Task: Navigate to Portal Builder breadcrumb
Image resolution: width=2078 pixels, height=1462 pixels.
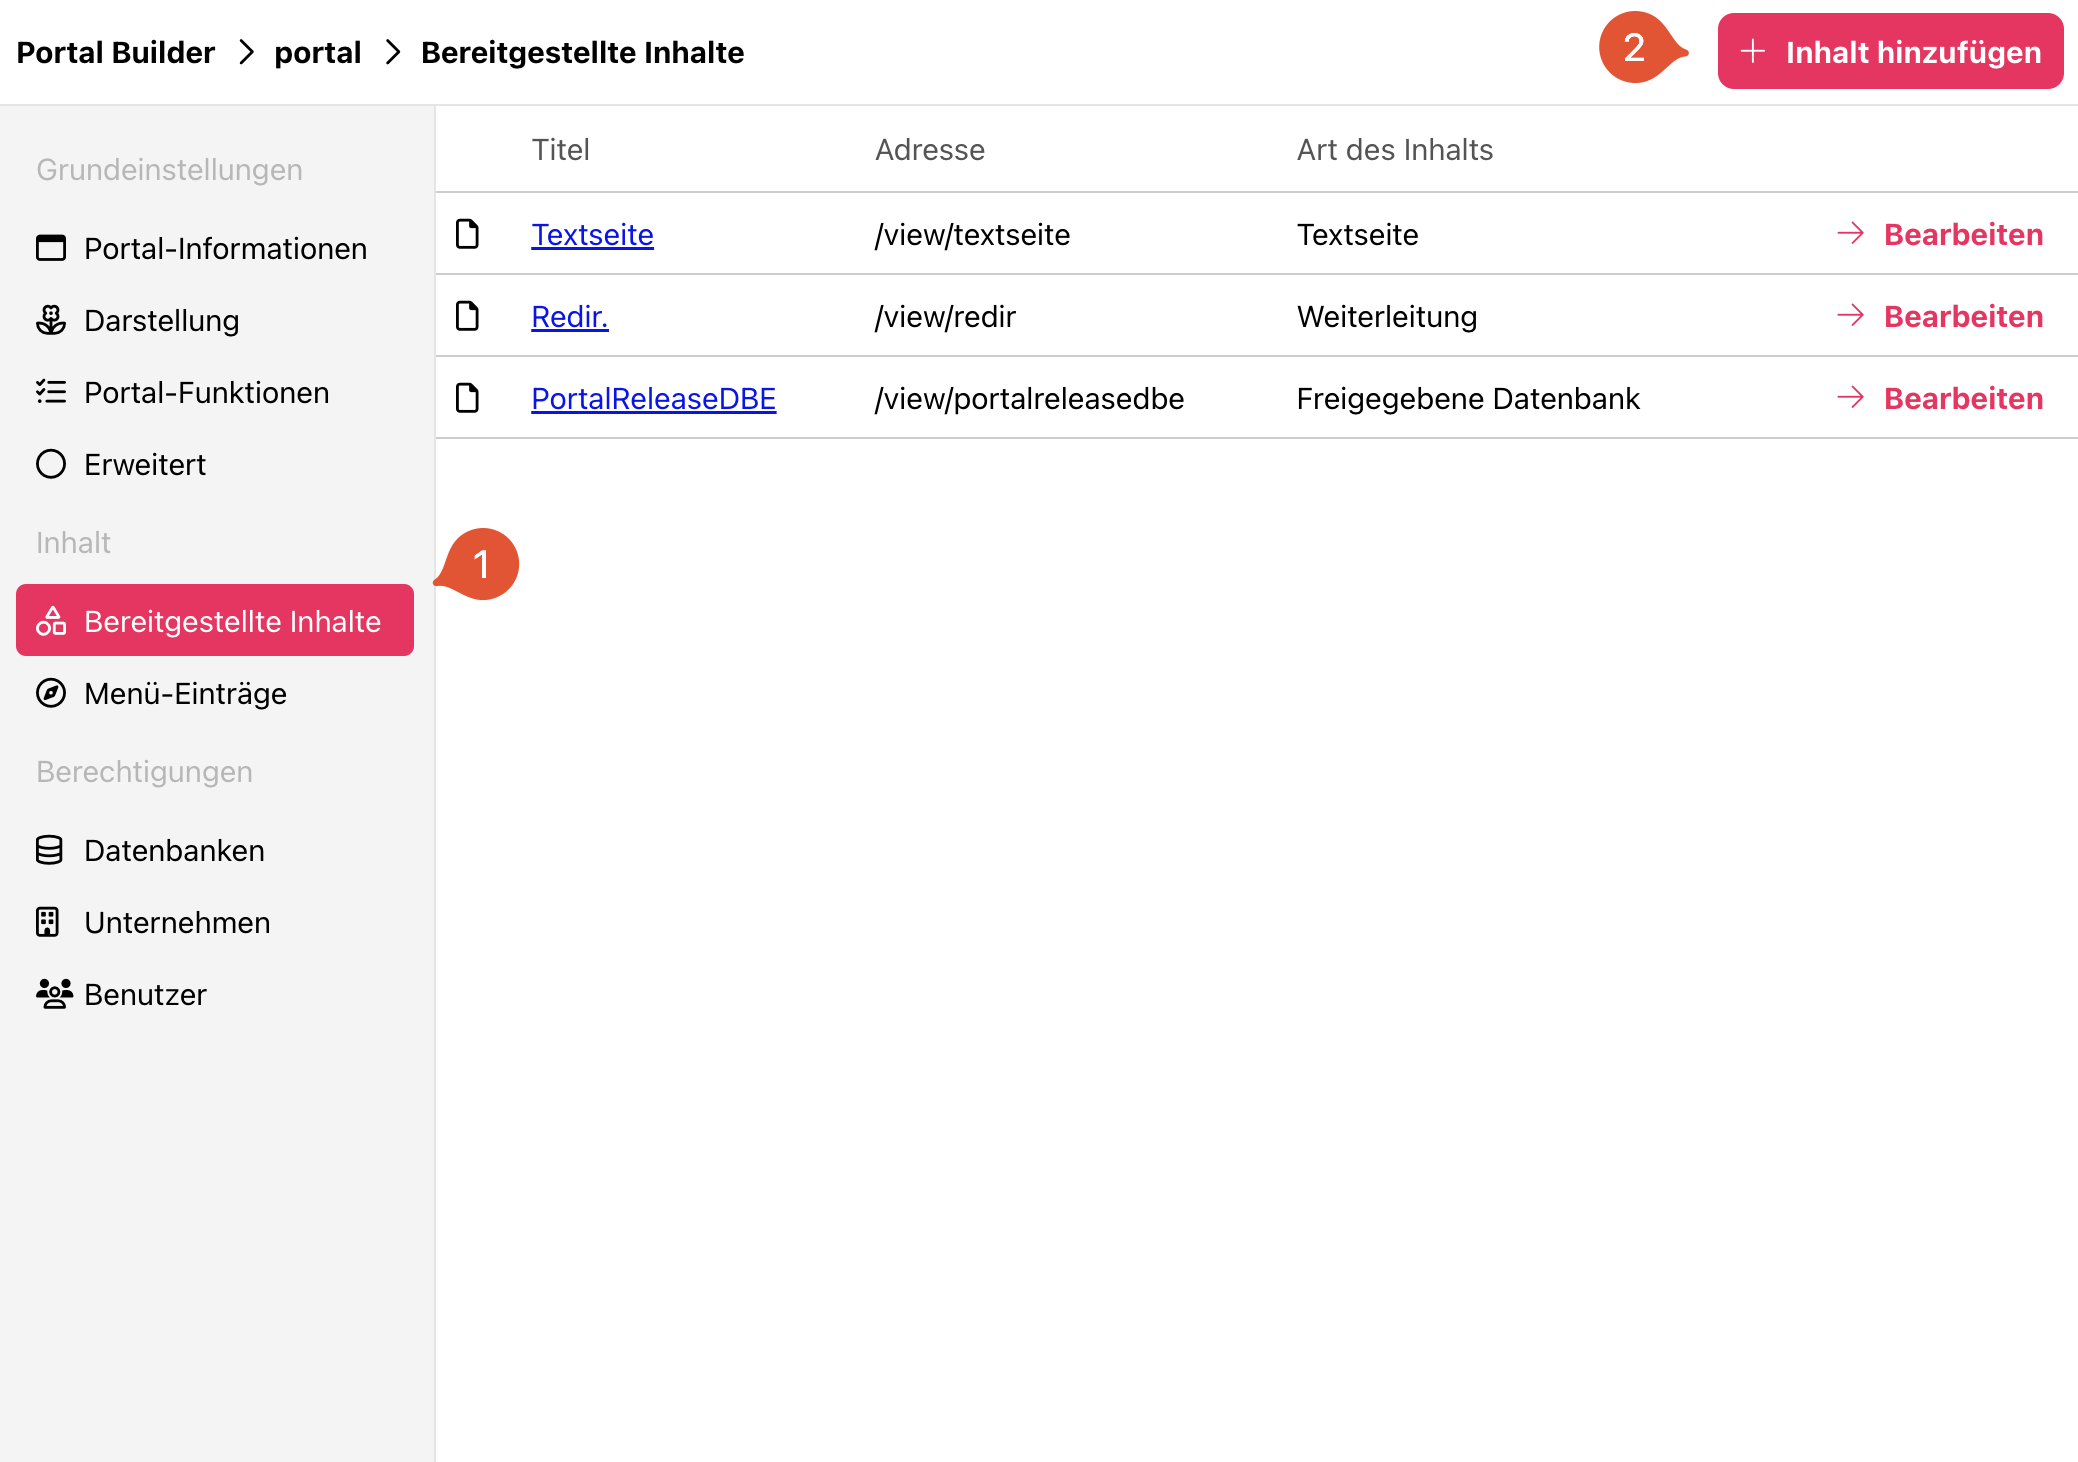Action: (x=116, y=52)
